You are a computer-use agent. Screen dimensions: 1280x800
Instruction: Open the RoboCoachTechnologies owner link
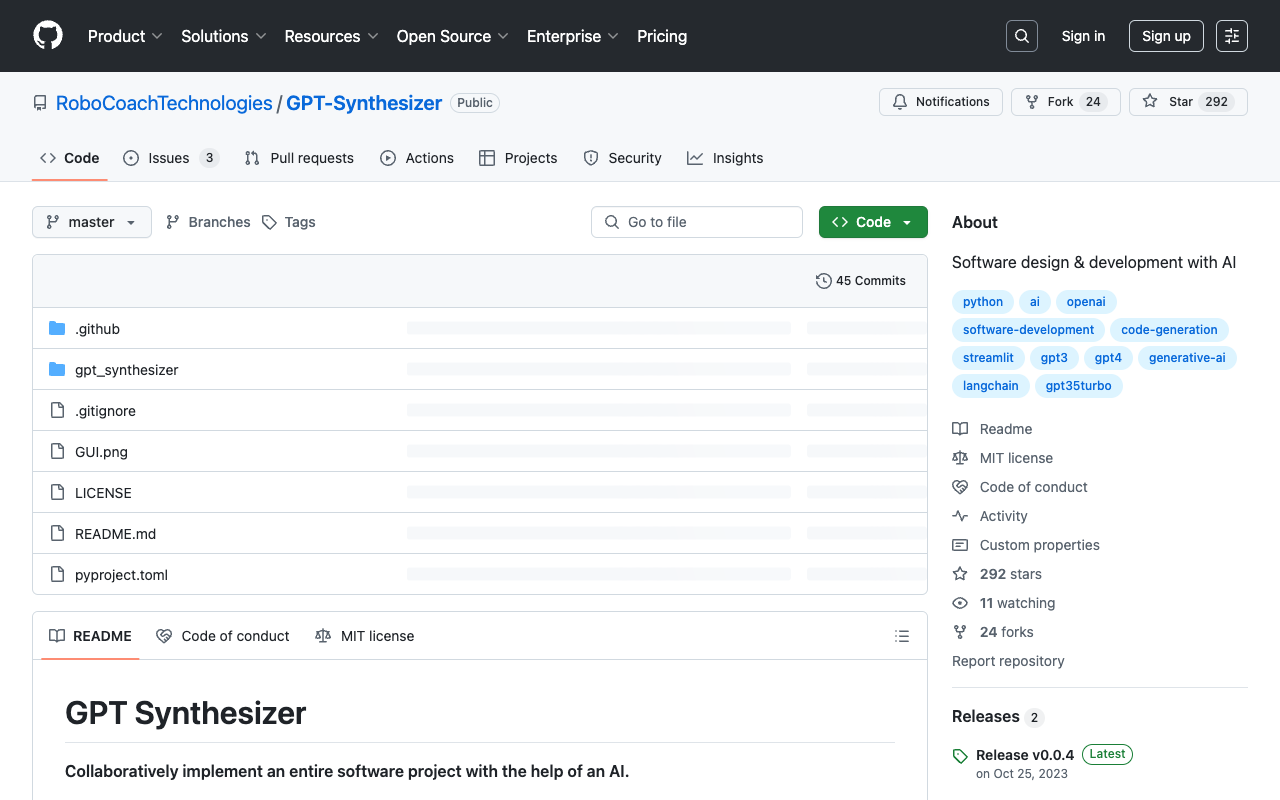click(x=164, y=103)
